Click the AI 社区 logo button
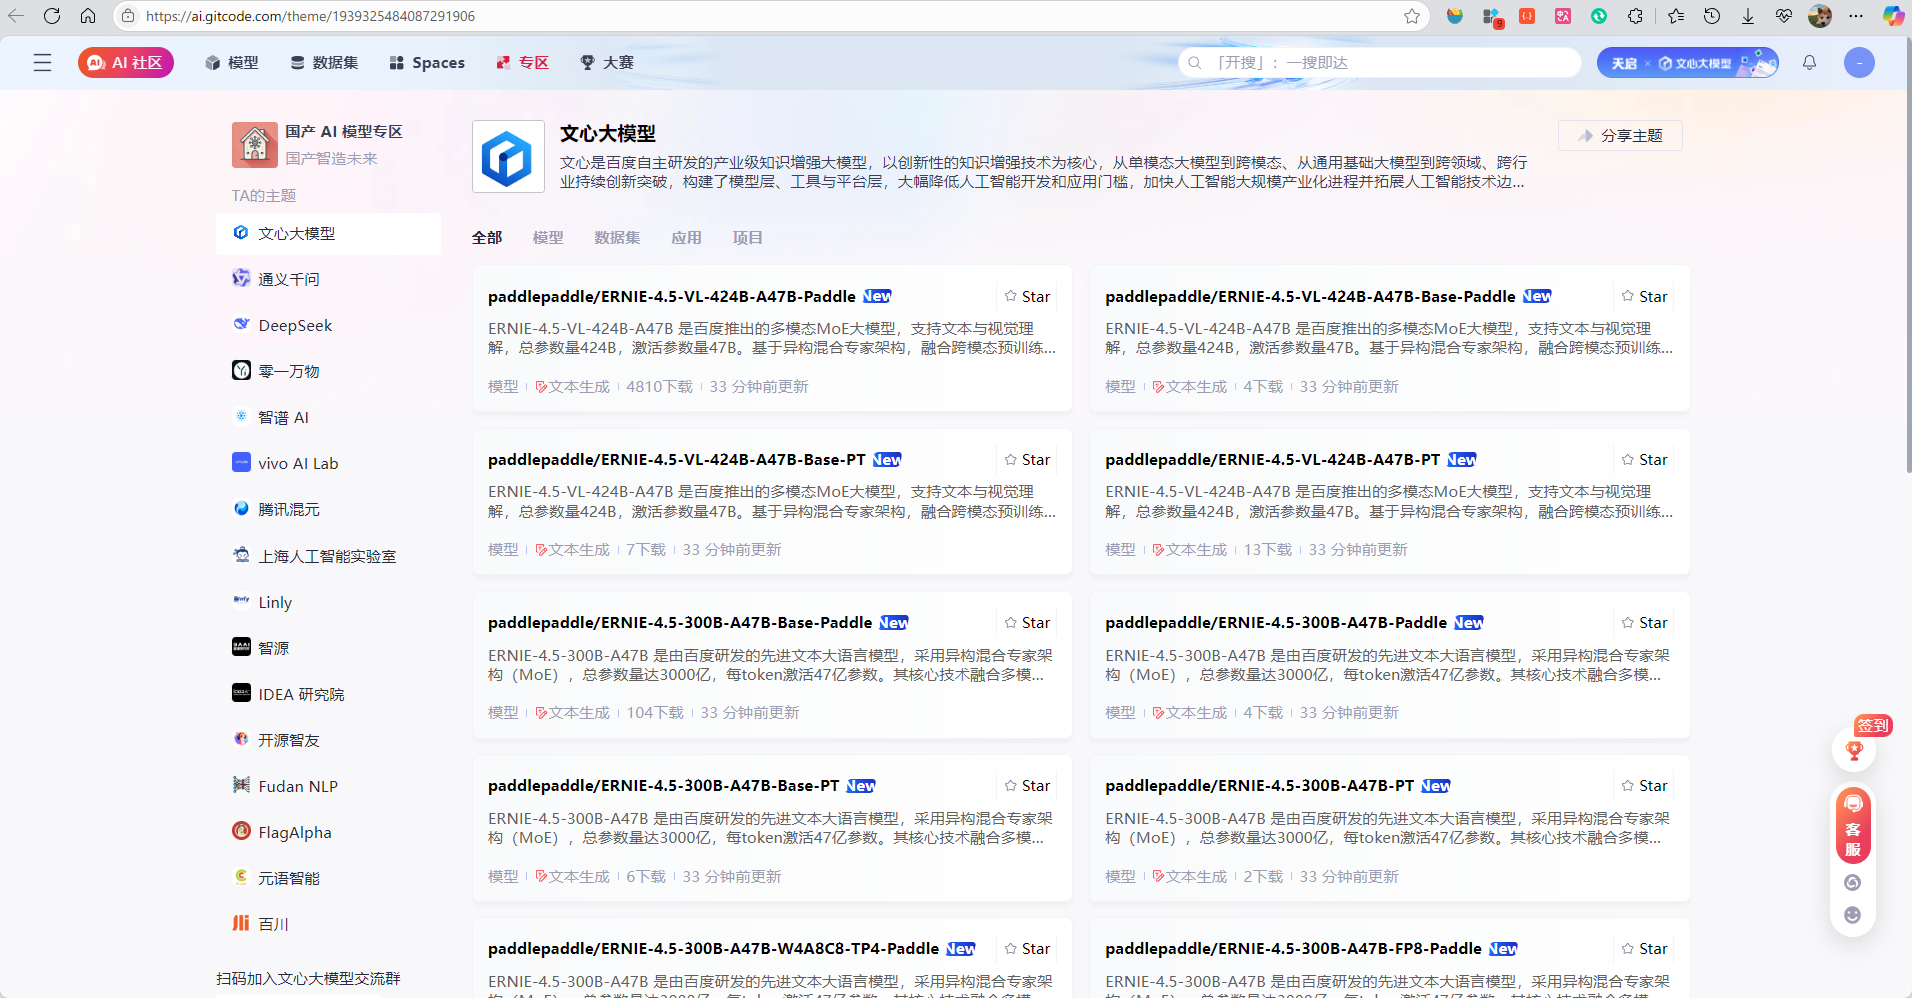 coord(126,63)
